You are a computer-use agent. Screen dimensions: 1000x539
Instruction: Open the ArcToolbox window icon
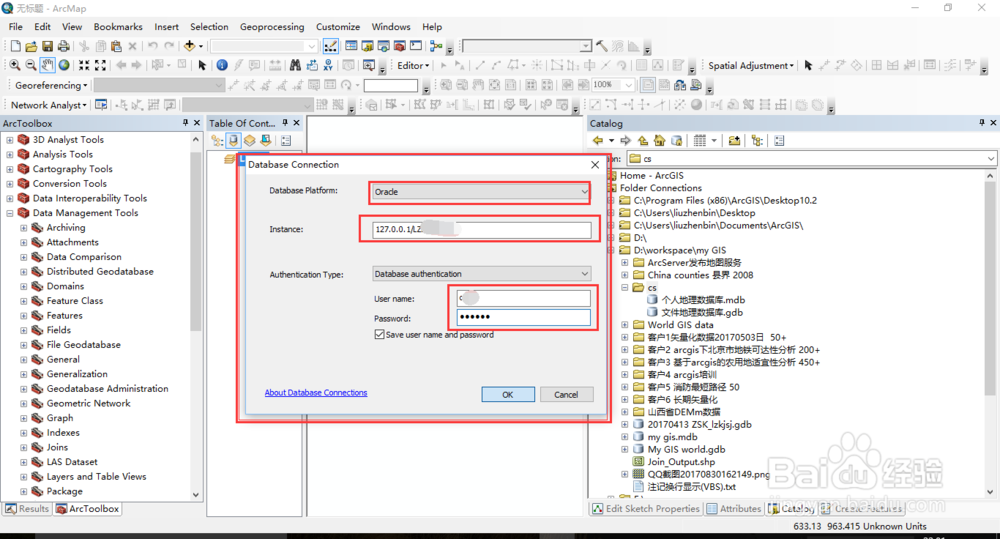399,46
